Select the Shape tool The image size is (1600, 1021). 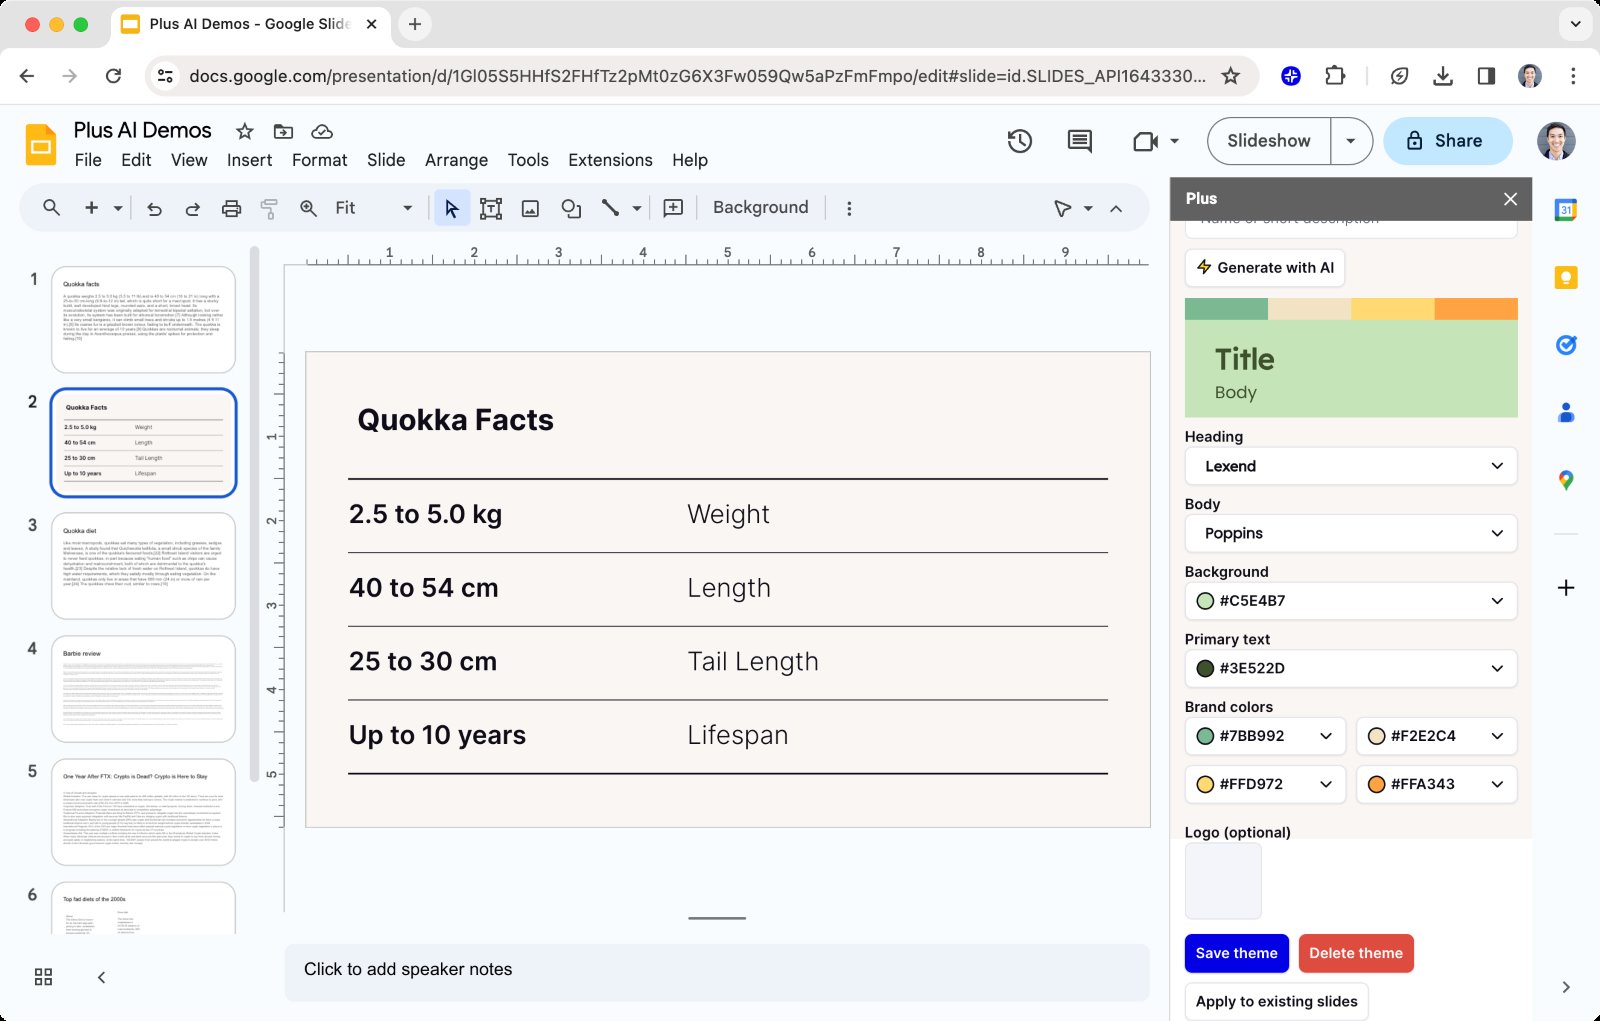pos(570,208)
